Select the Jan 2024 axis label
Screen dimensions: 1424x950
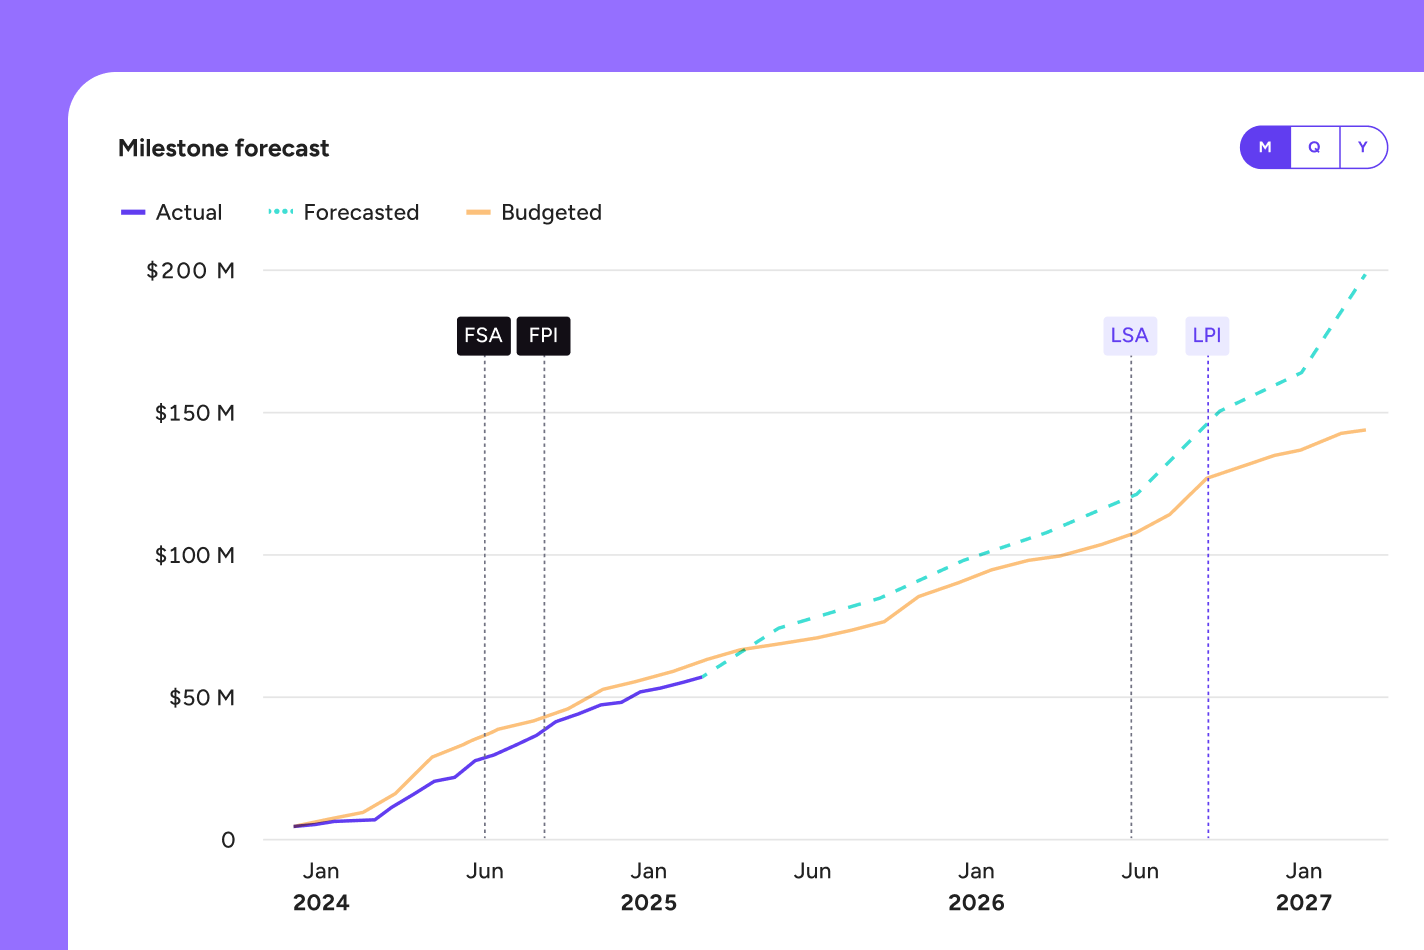[x=321, y=886]
